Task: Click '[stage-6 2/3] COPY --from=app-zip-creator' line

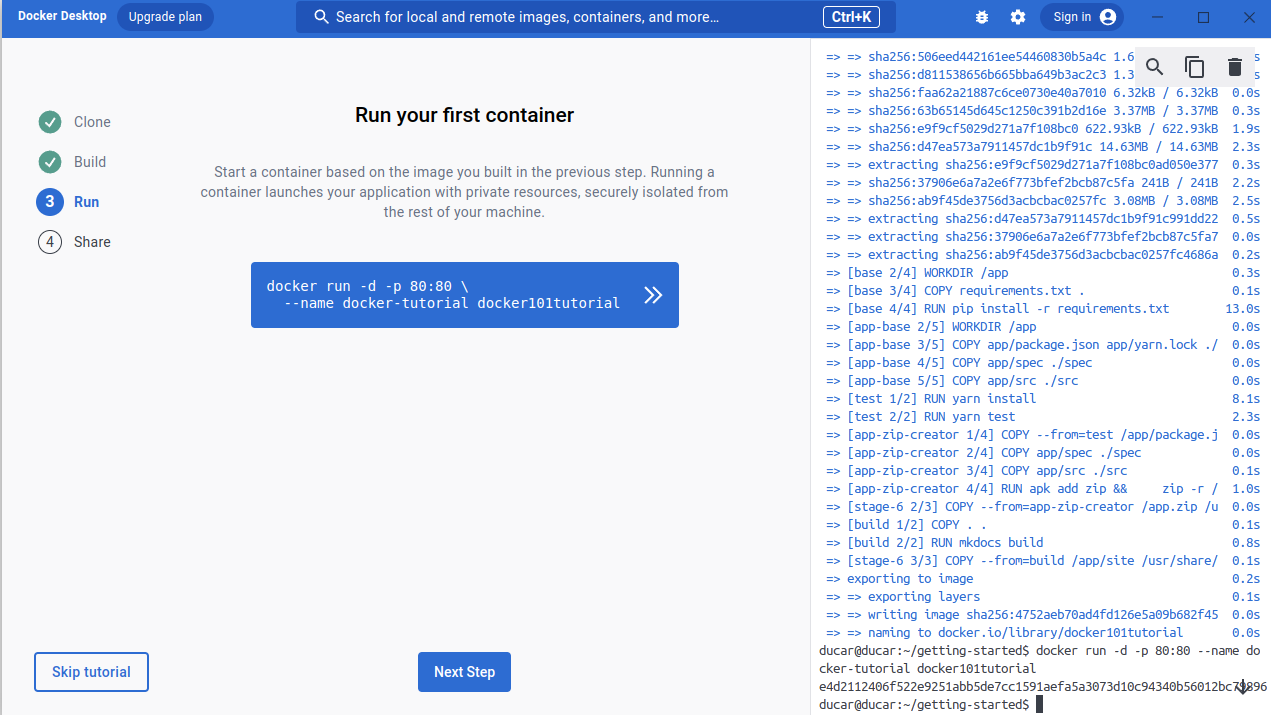Action: pyautogui.click(x=1043, y=507)
